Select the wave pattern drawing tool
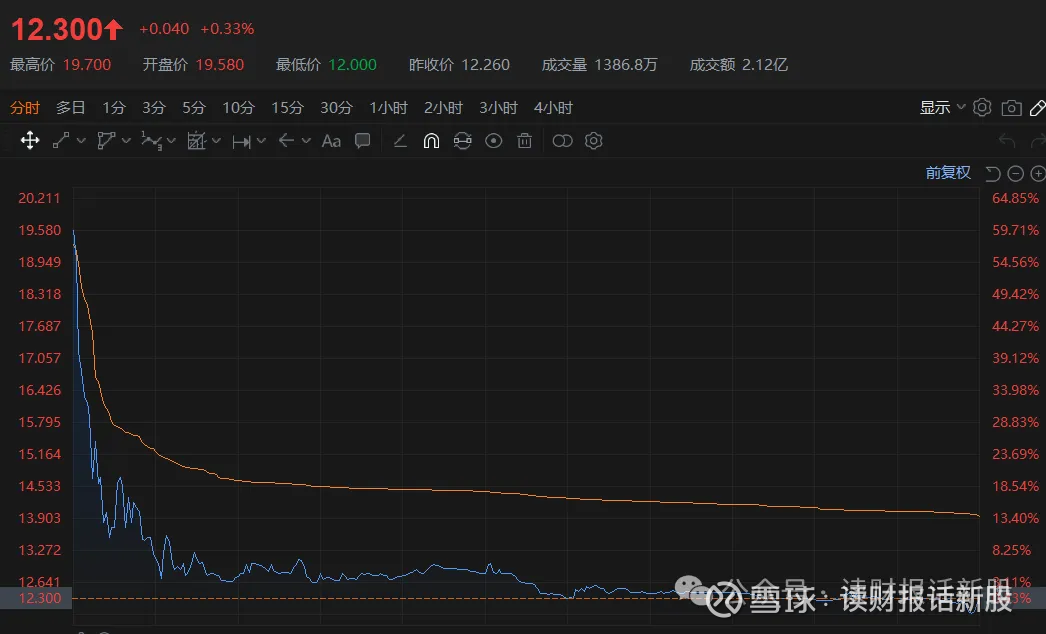Image resolution: width=1046 pixels, height=634 pixels. click(x=151, y=141)
